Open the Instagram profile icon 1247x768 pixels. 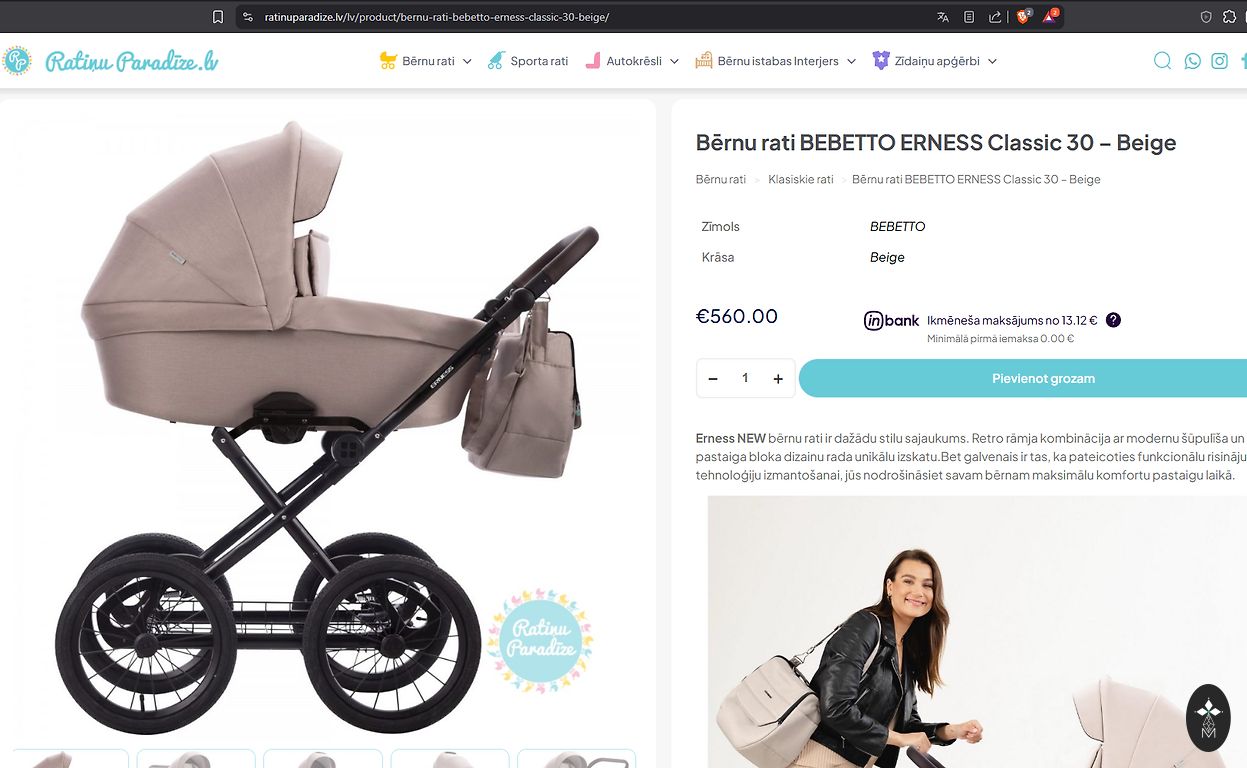click(1220, 61)
